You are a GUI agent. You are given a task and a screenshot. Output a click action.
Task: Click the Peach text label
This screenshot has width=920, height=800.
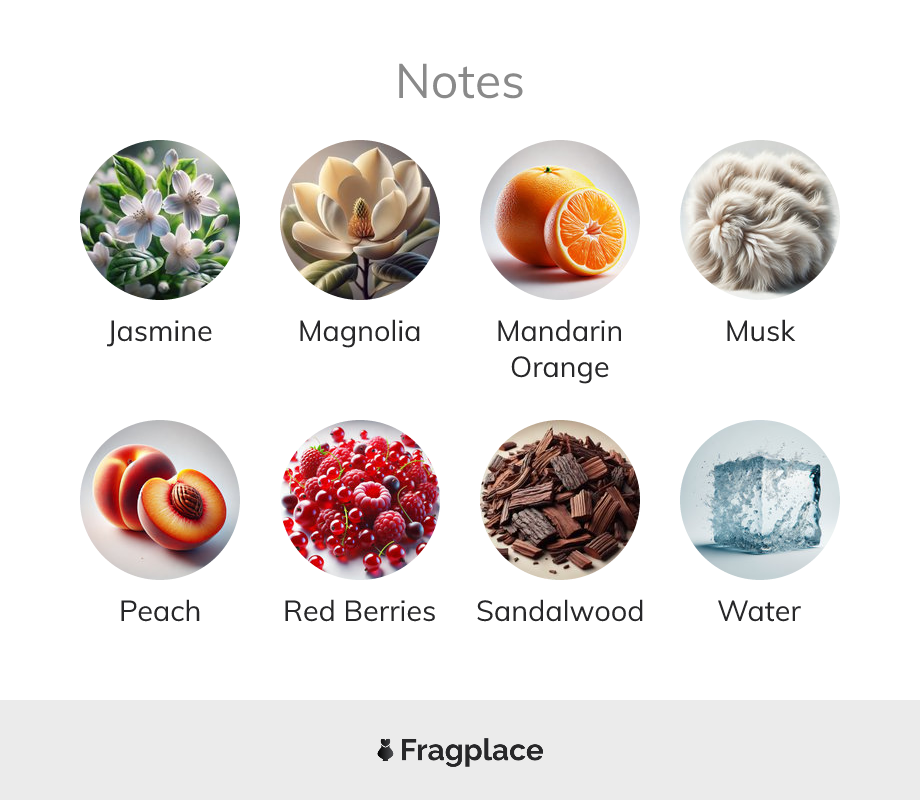(x=160, y=611)
